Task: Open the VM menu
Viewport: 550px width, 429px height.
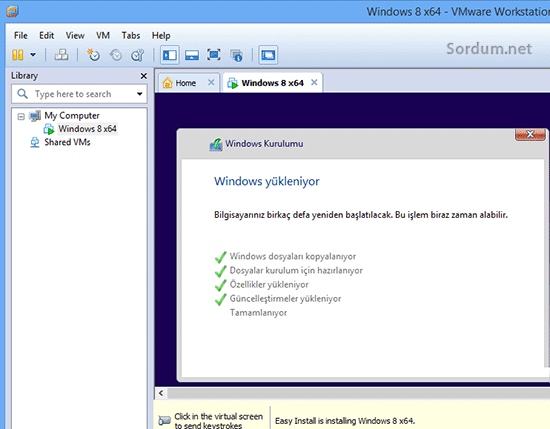Action: pos(103,36)
